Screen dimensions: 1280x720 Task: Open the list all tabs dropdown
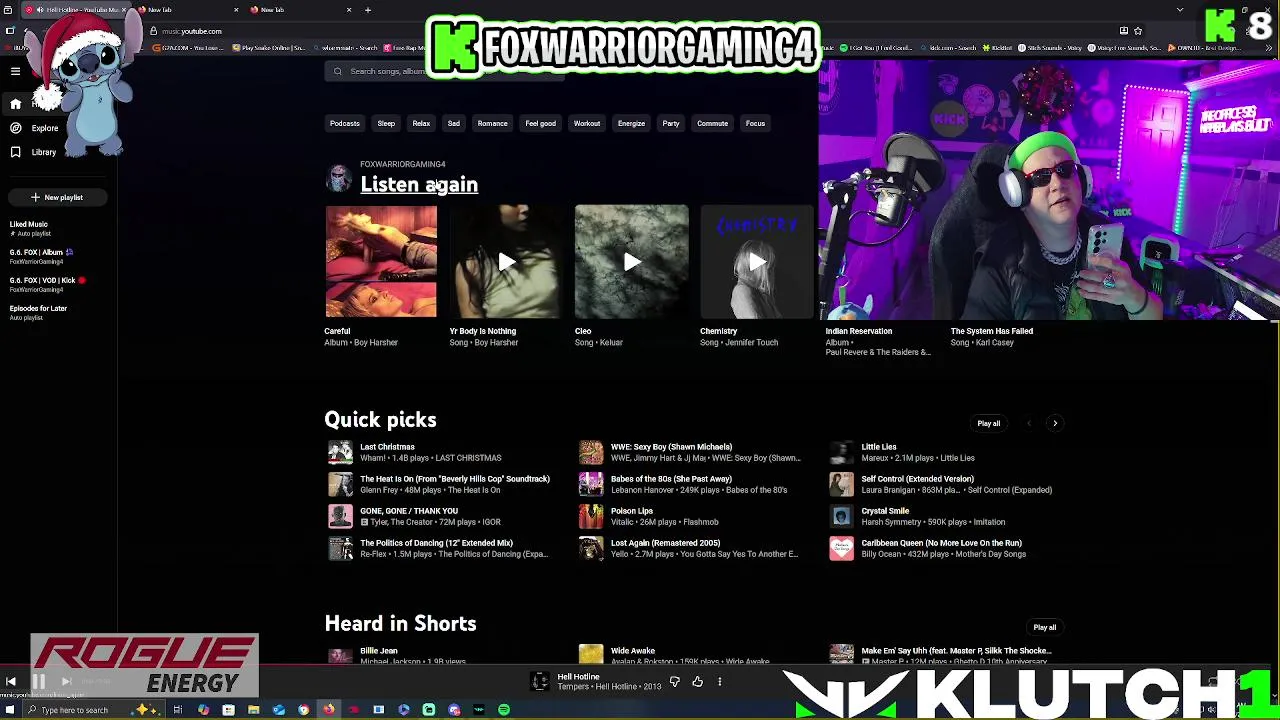pyautogui.click(x=1180, y=10)
